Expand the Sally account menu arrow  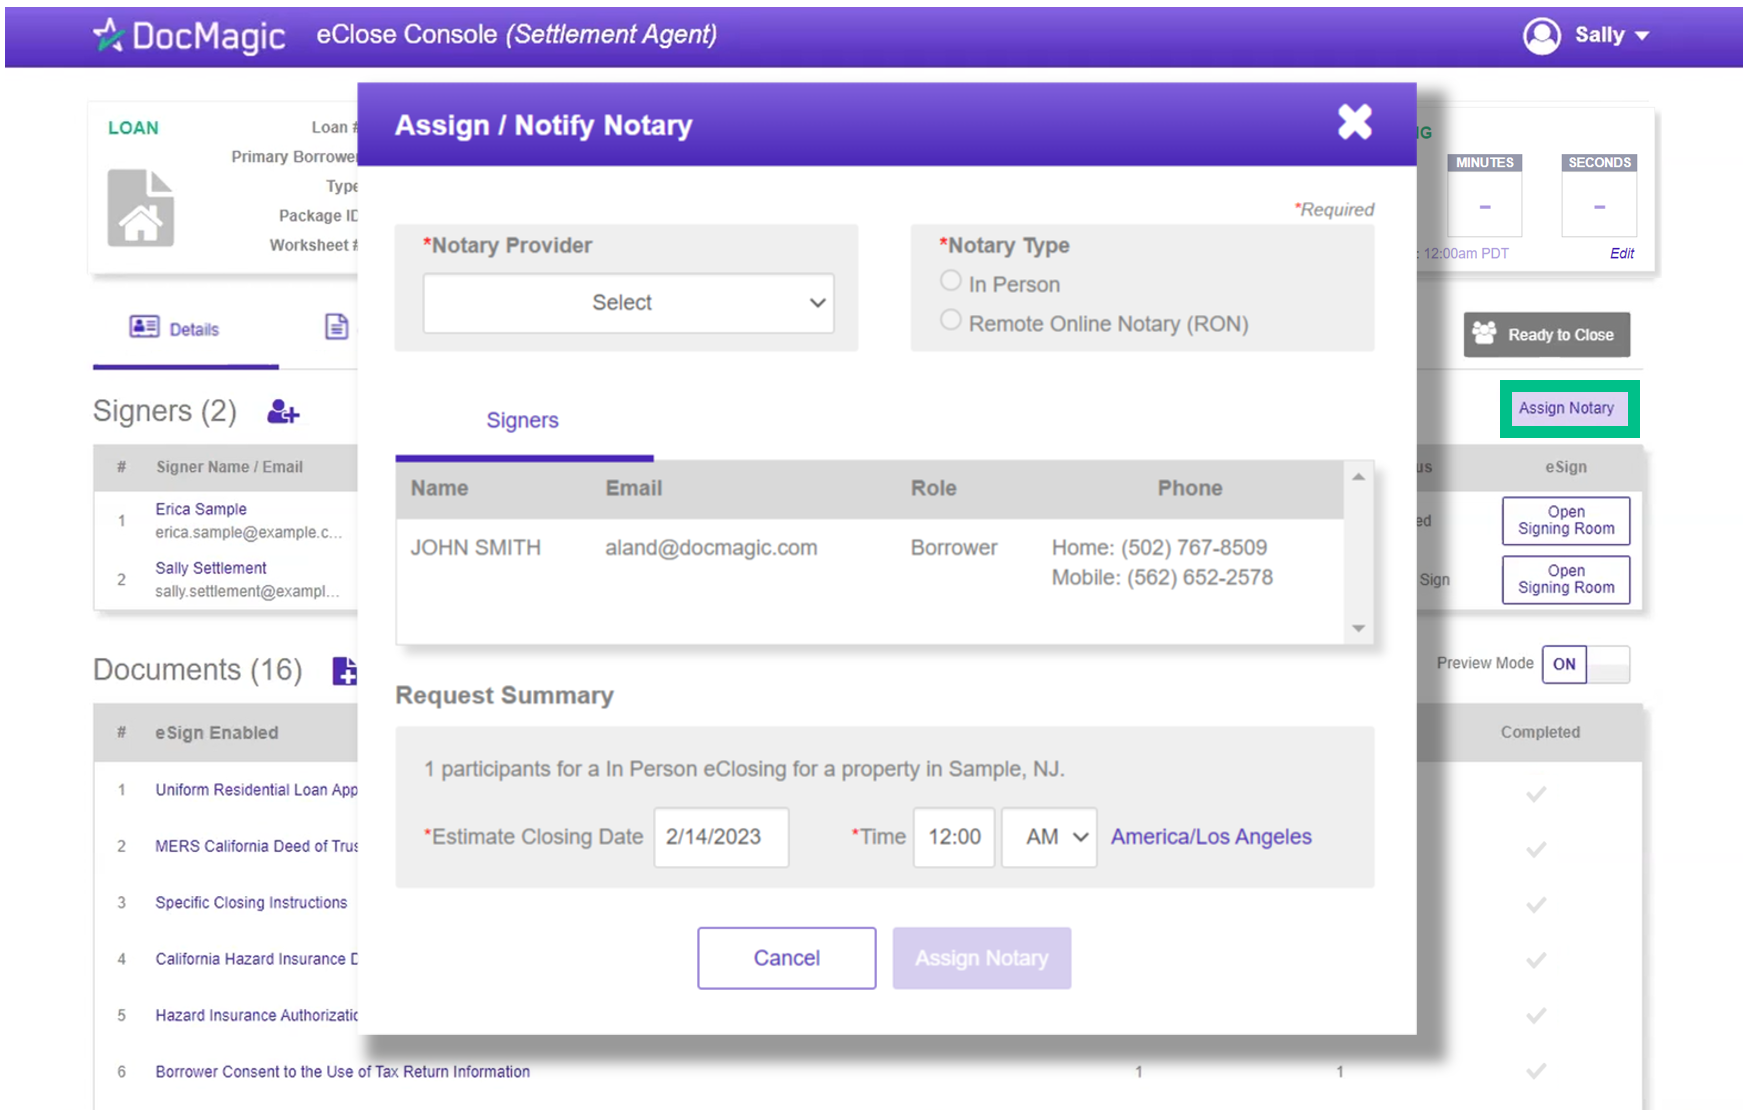click(1642, 36)
